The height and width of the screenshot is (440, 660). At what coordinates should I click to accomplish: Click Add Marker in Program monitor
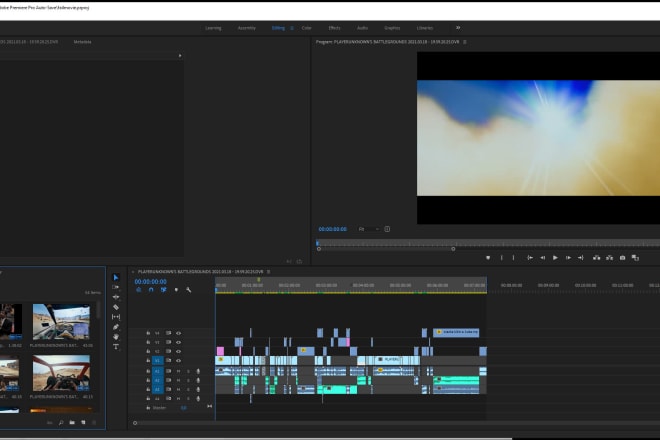pyautogui.click(x=488, y=258)
